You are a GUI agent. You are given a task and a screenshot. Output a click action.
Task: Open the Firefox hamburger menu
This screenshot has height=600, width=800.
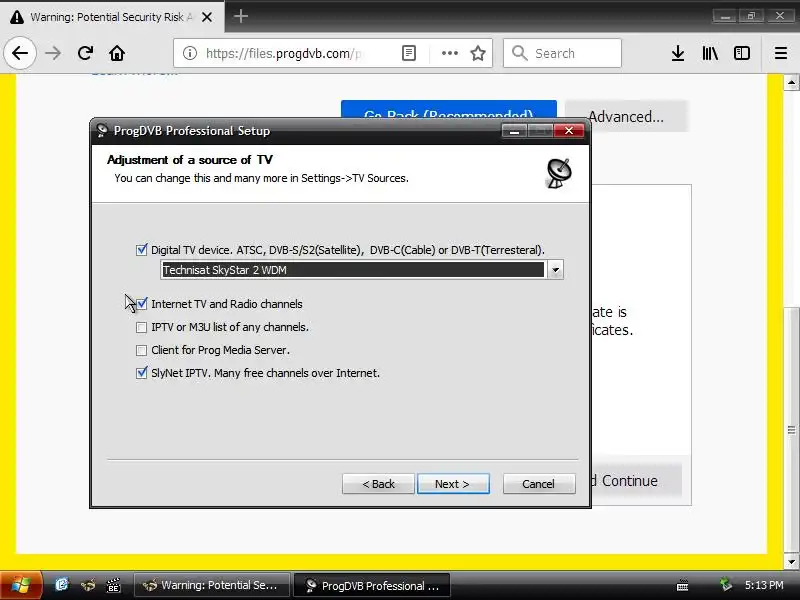[781, 53]
